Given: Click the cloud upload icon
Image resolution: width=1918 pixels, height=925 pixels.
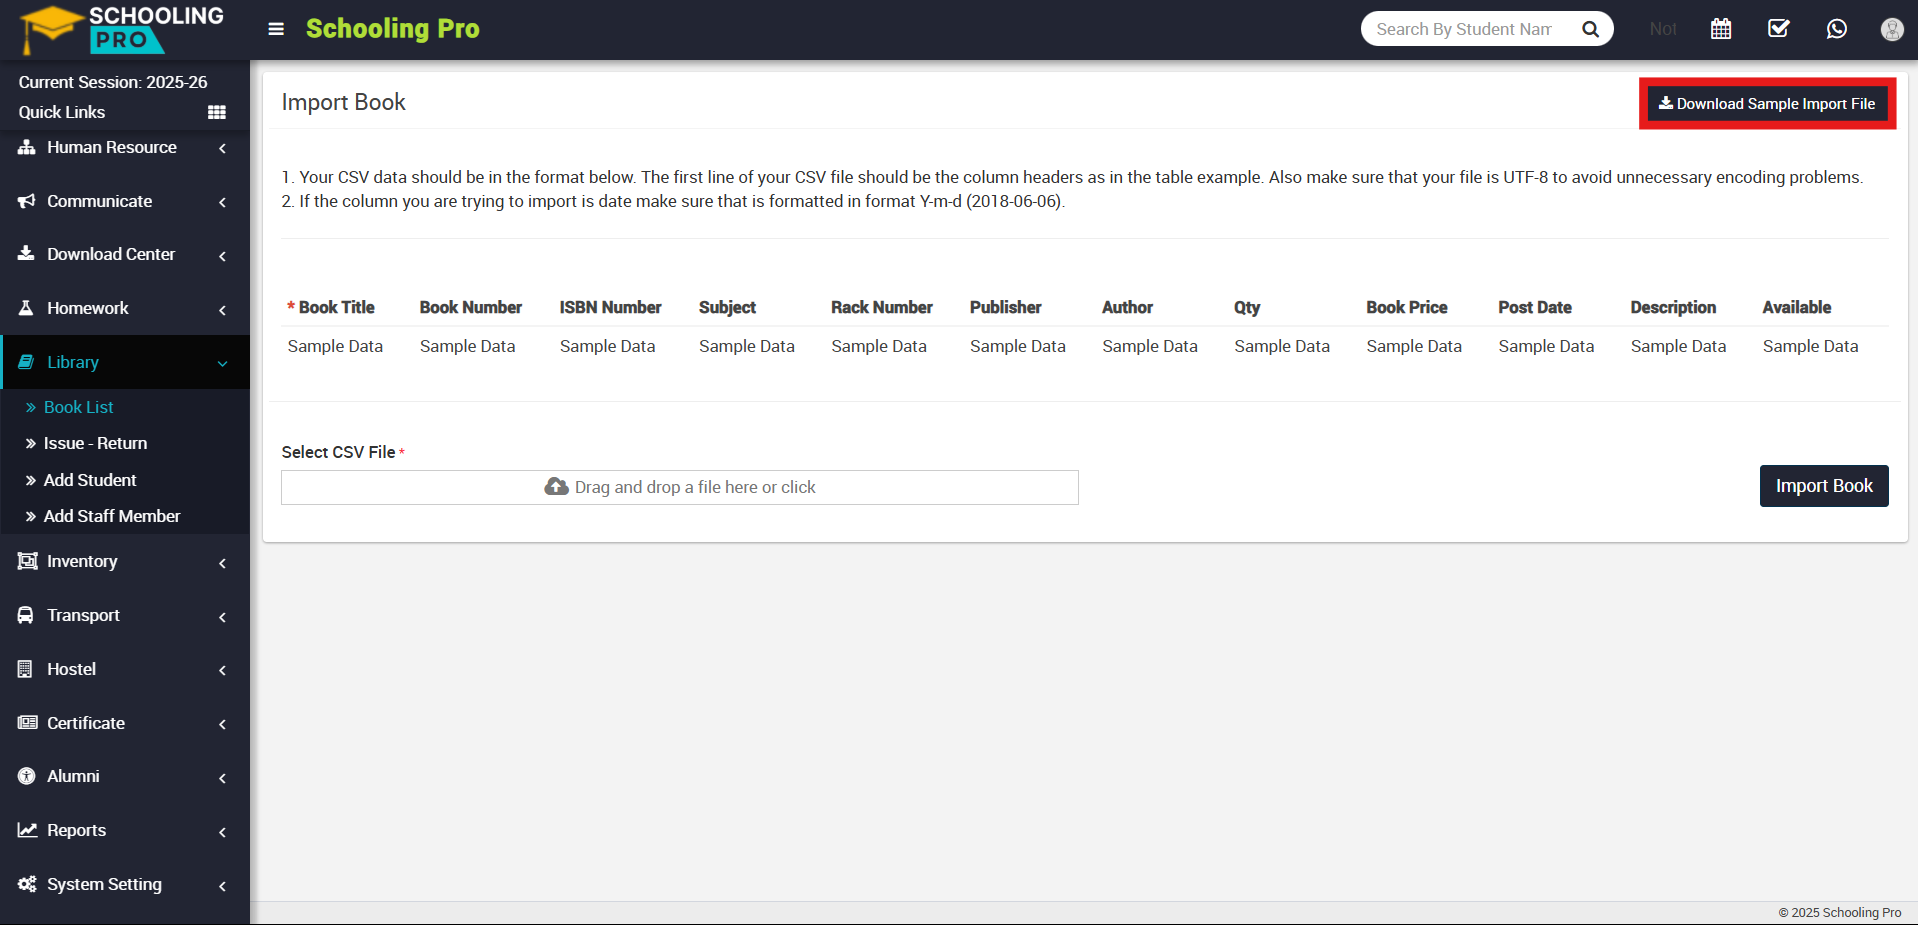Looking at the screenshot, I should (x=557, y=487).
